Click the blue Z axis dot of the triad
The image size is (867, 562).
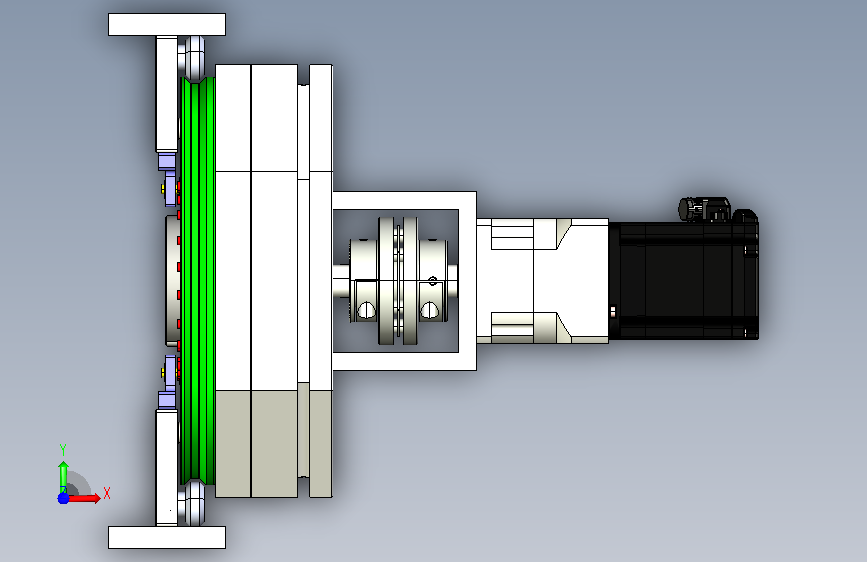63,498
